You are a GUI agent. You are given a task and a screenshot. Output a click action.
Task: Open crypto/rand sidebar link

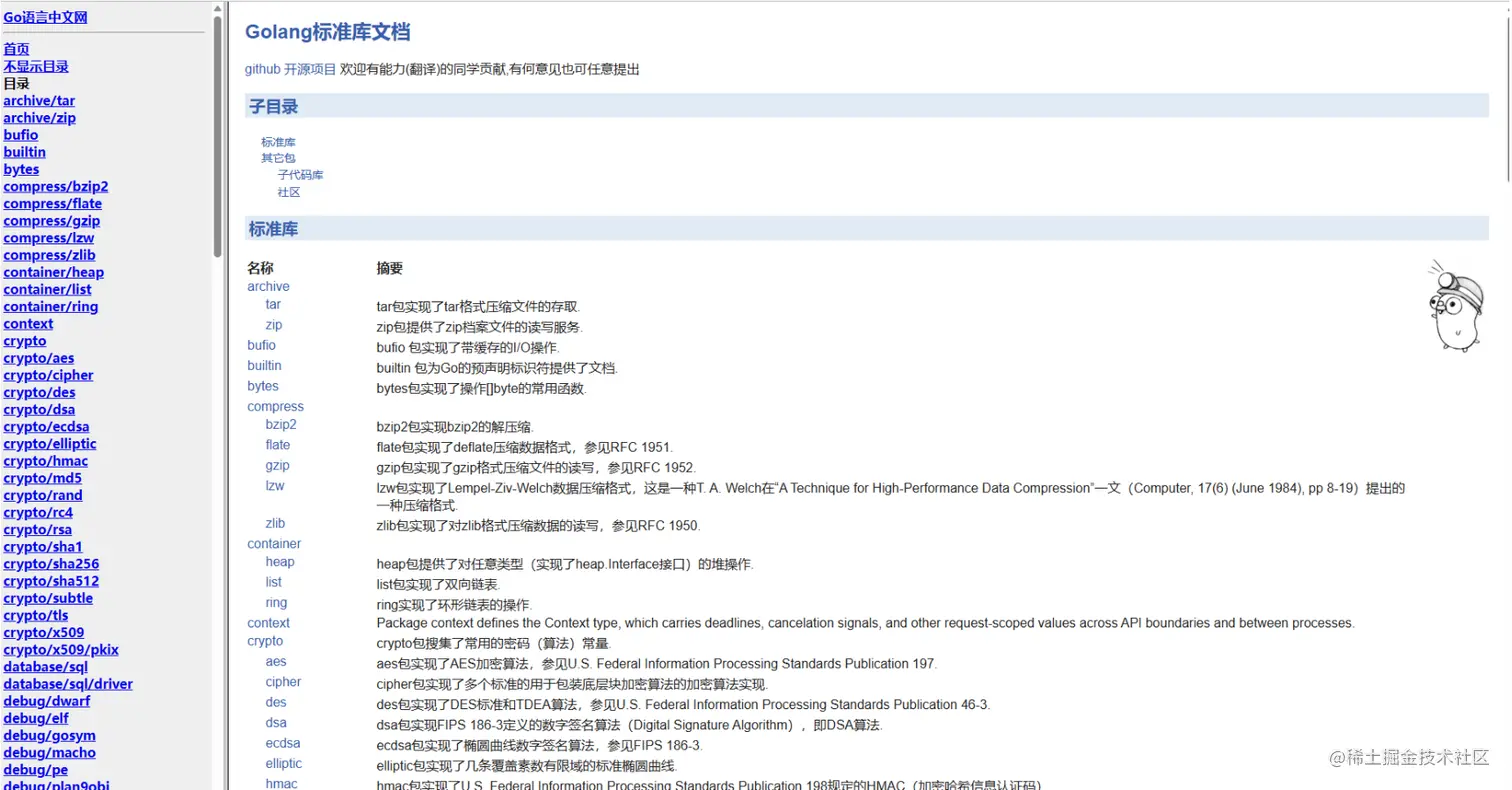point(43,495)
